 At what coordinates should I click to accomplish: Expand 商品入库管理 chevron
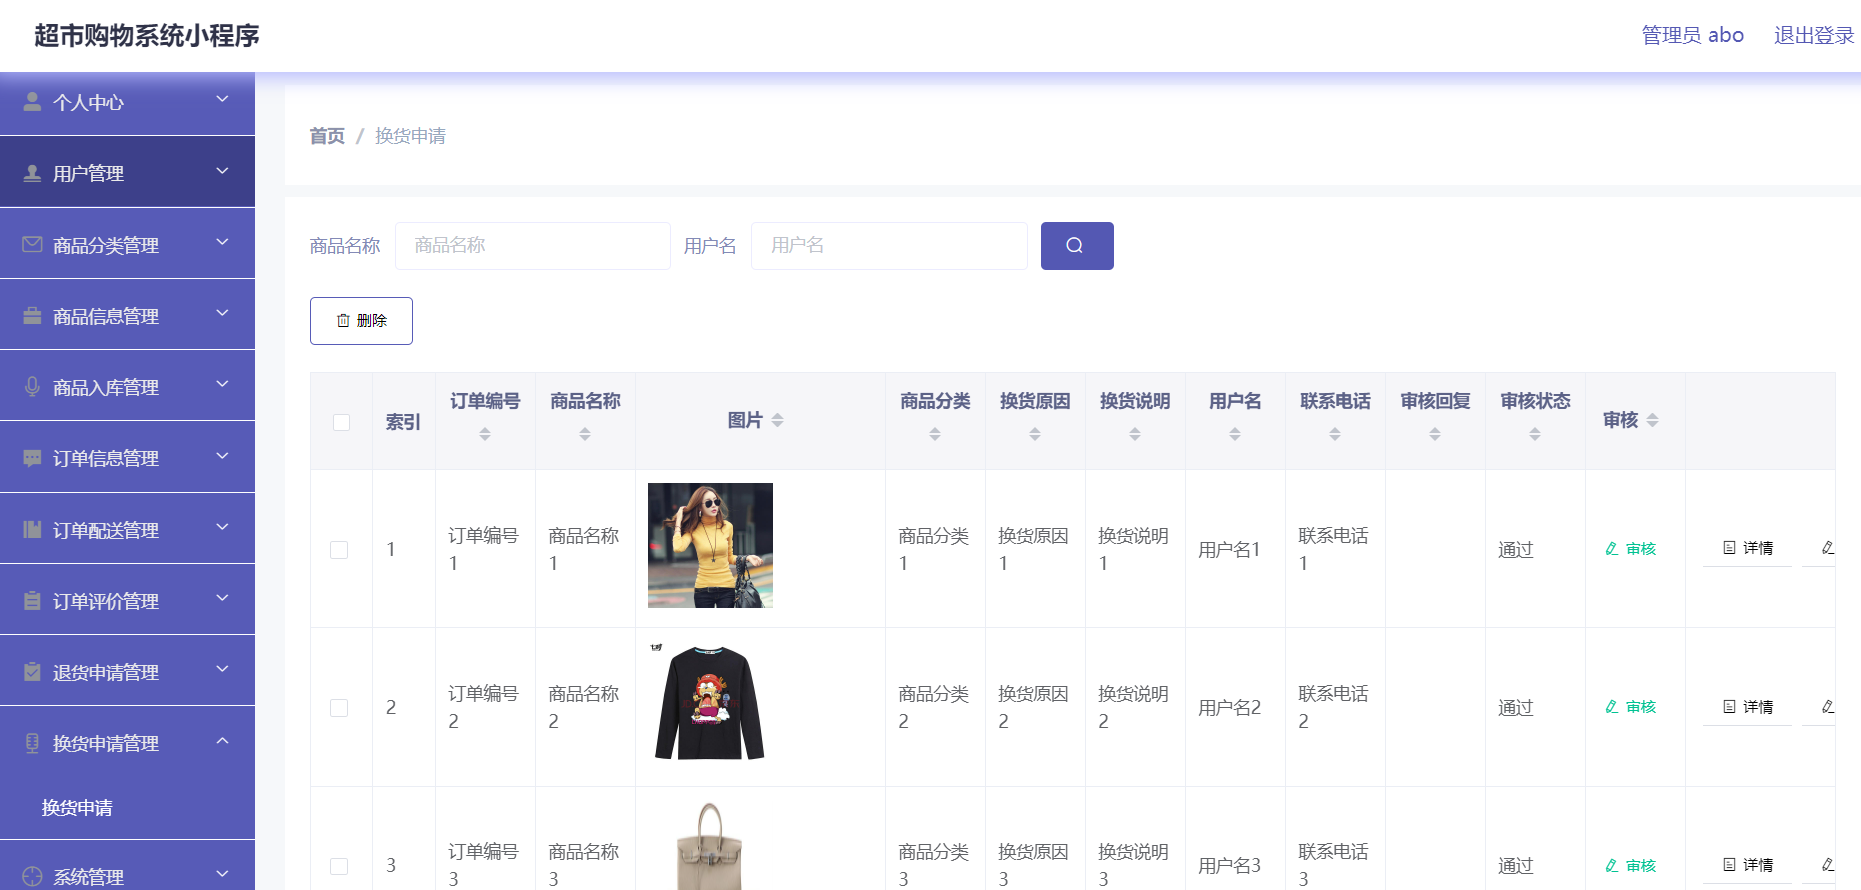coord(222,384)
